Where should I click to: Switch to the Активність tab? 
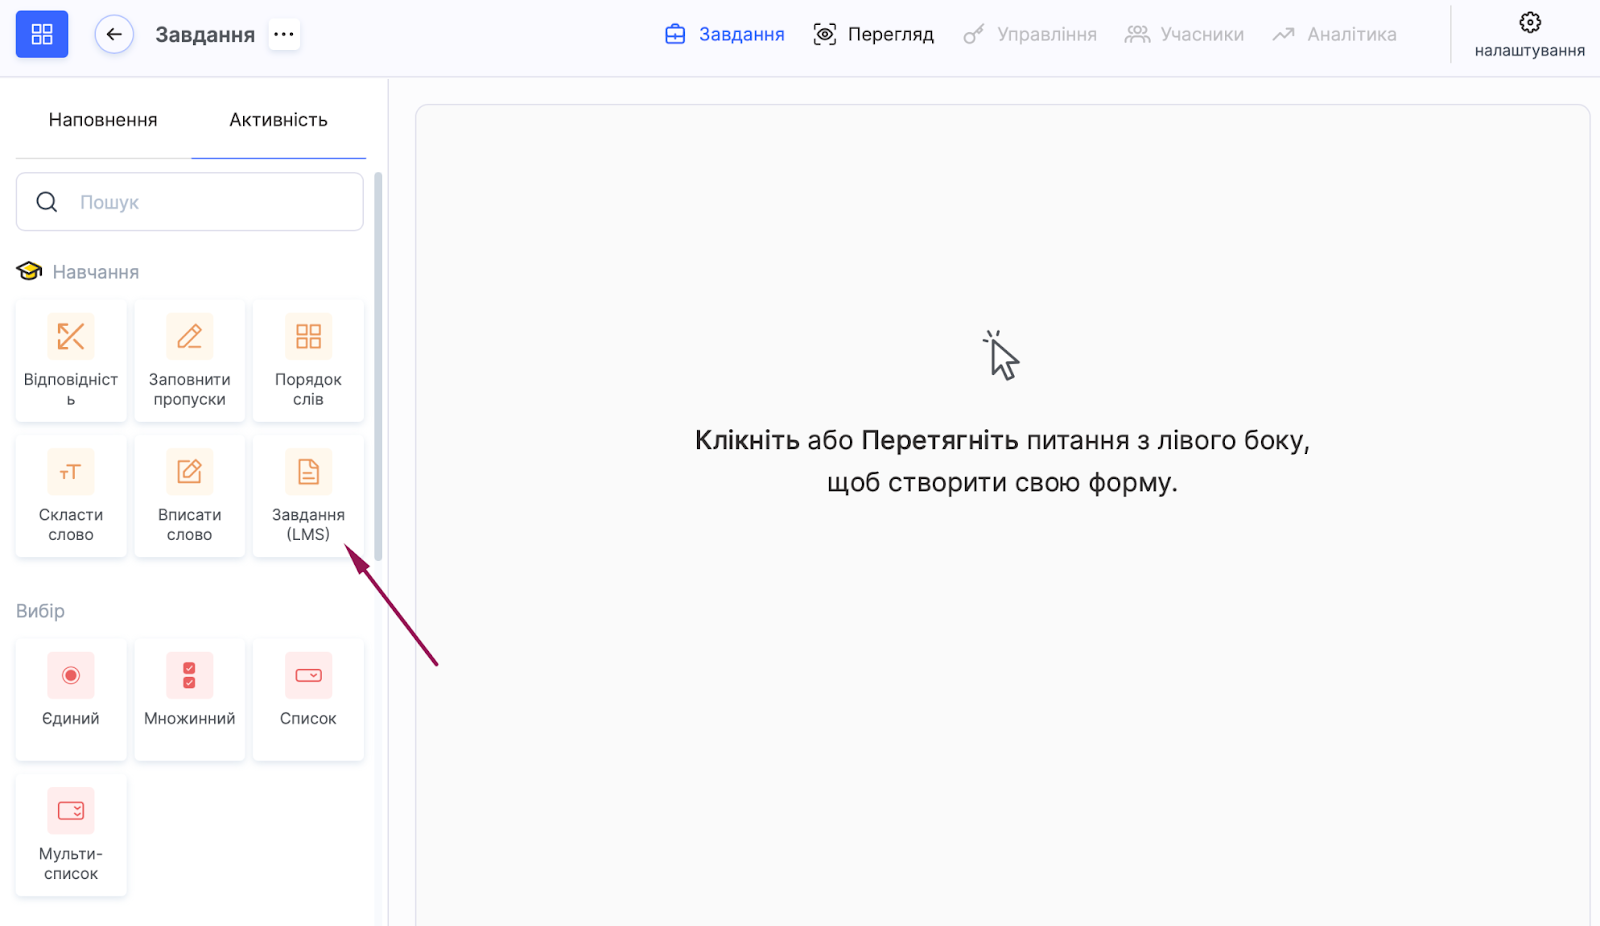(278, 120)
